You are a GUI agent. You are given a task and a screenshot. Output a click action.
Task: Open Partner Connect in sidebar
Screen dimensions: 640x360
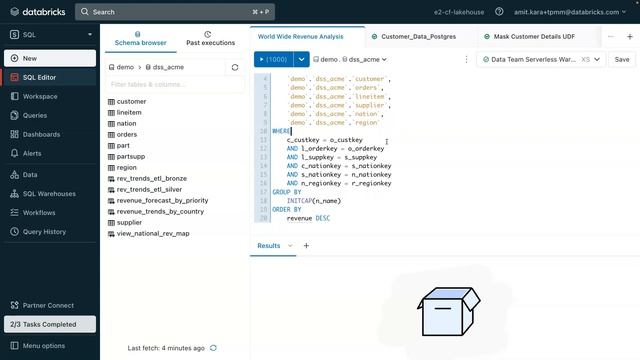[50, 305]
